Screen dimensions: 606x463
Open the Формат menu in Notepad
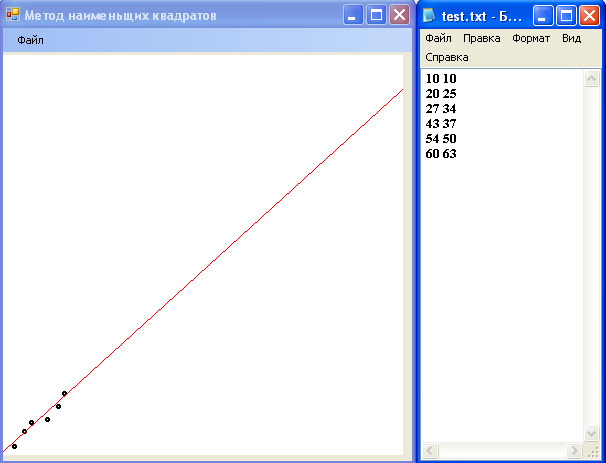click(531, 38)
